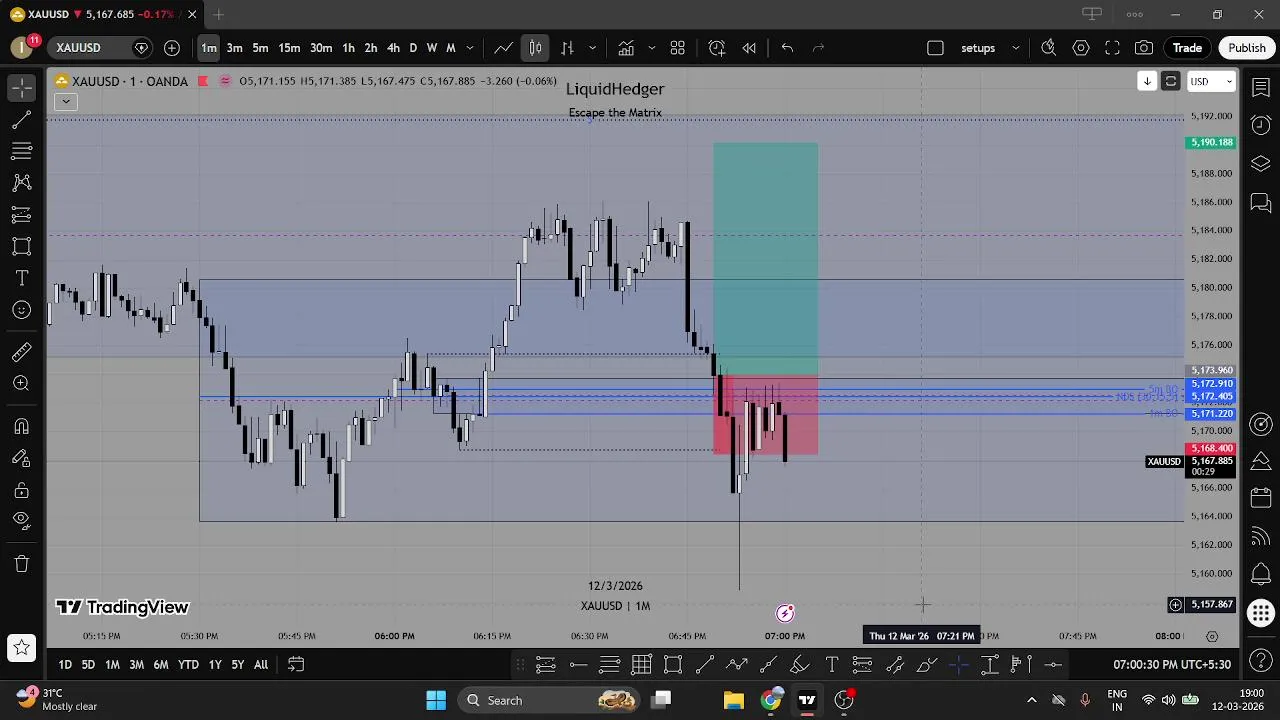This screenshot has width=1280, height=720.
Task: Set the All date range
Action: click(261, 664)
